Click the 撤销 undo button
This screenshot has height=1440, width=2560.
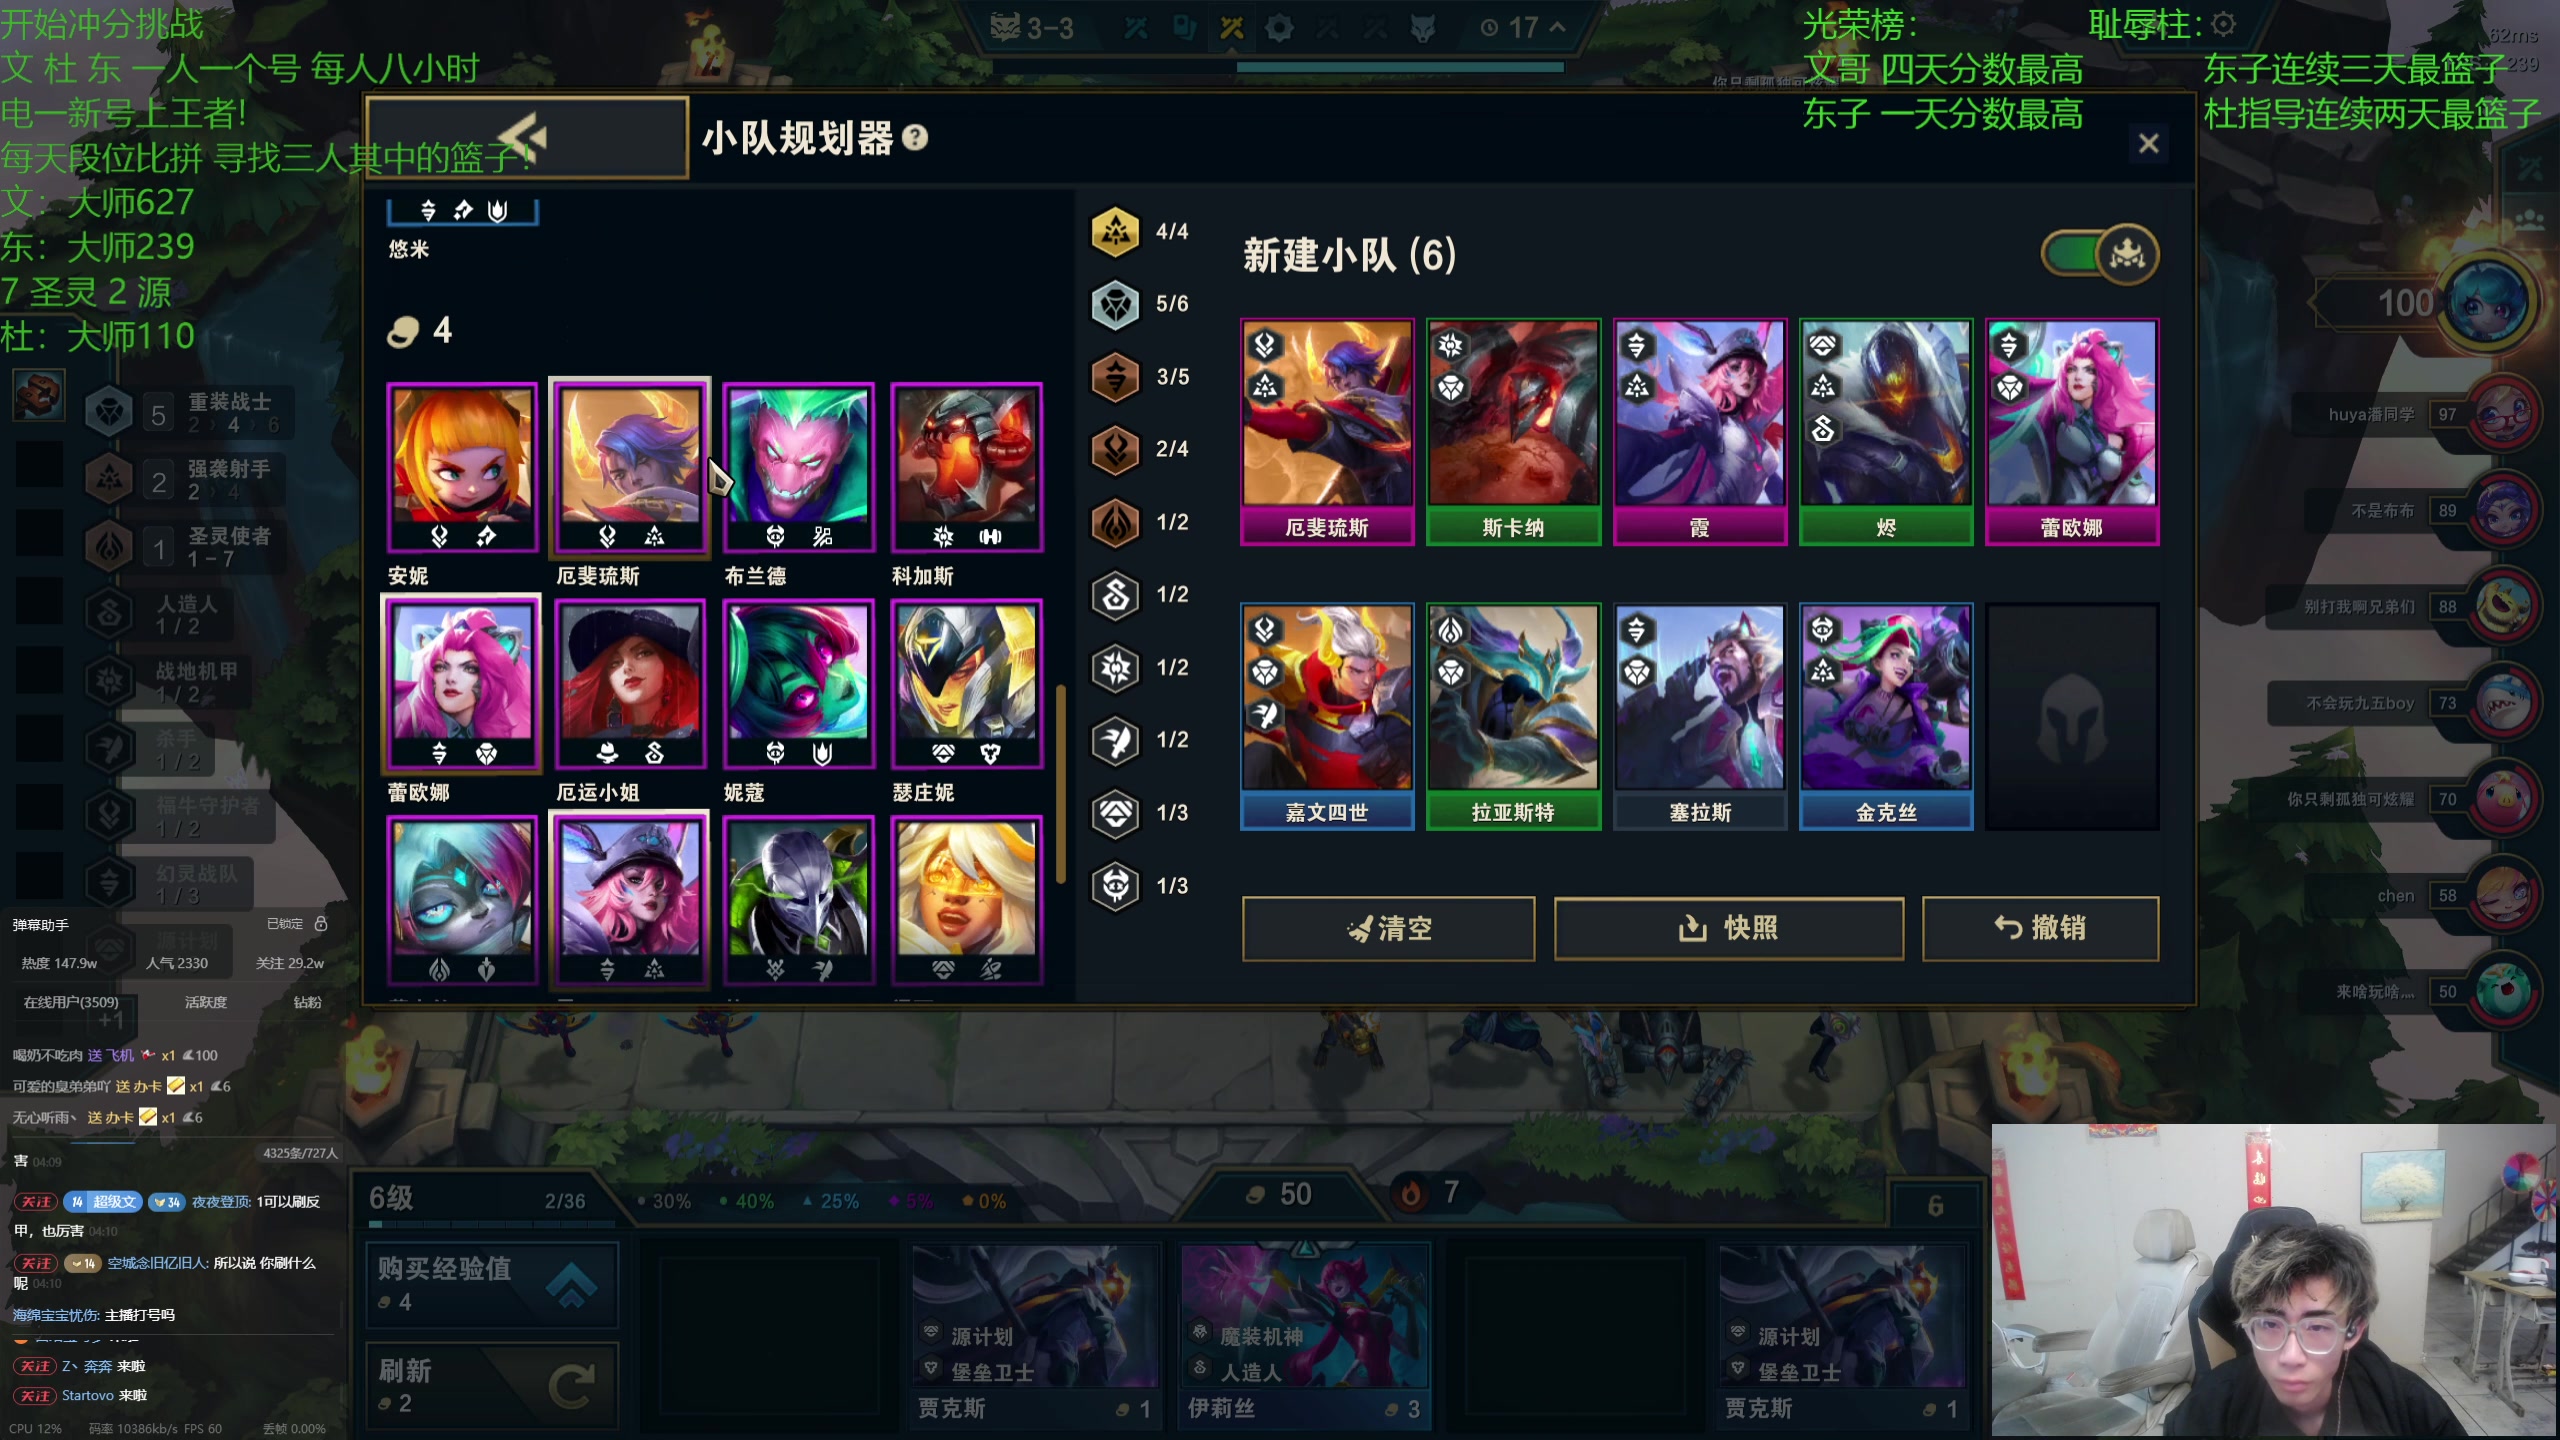point(2040,929)
